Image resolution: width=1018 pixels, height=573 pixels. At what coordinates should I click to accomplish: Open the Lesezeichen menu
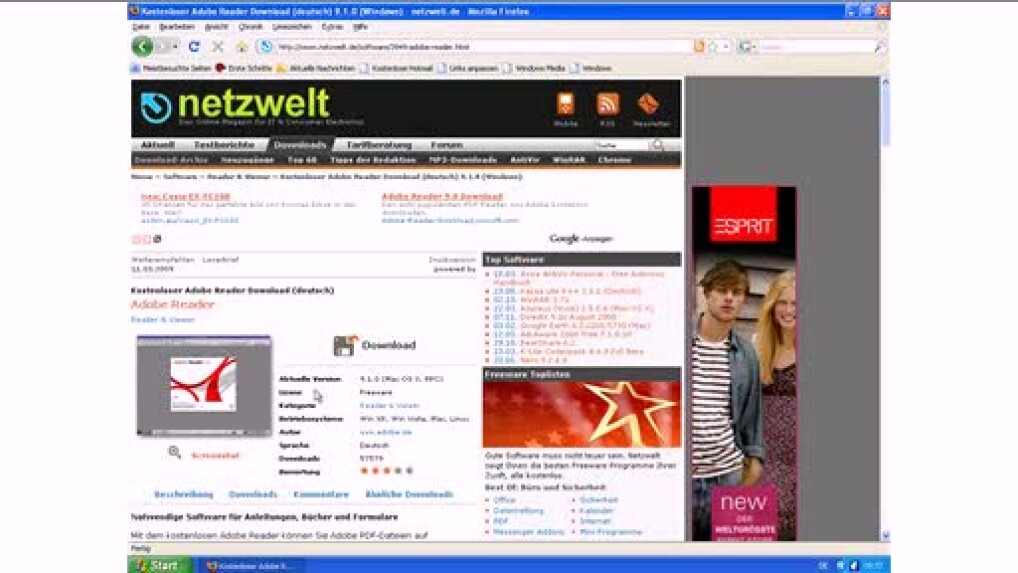point(292,27)
